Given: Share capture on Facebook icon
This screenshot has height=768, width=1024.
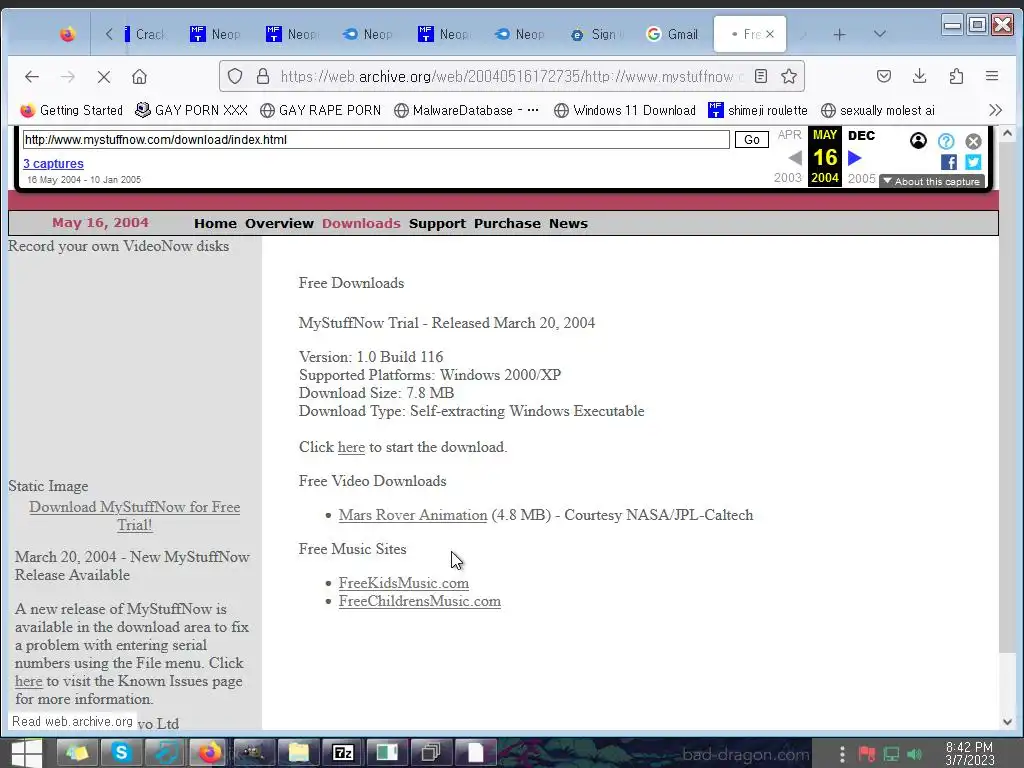Looking at the screenshot, I should coord(949,162).
